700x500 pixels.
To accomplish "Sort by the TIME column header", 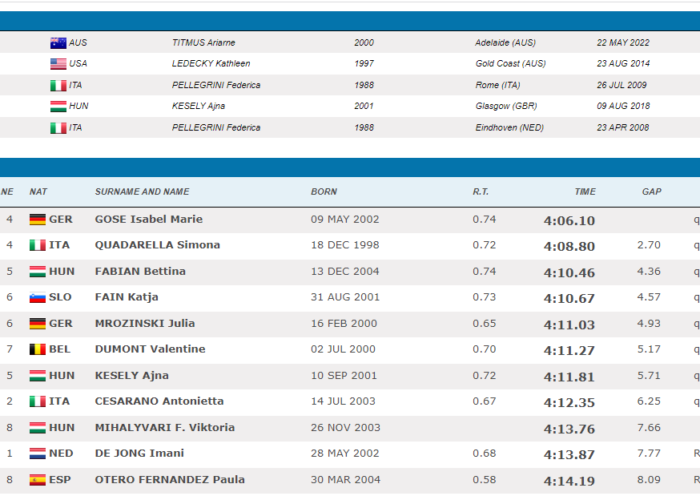I will pos(584,192).
